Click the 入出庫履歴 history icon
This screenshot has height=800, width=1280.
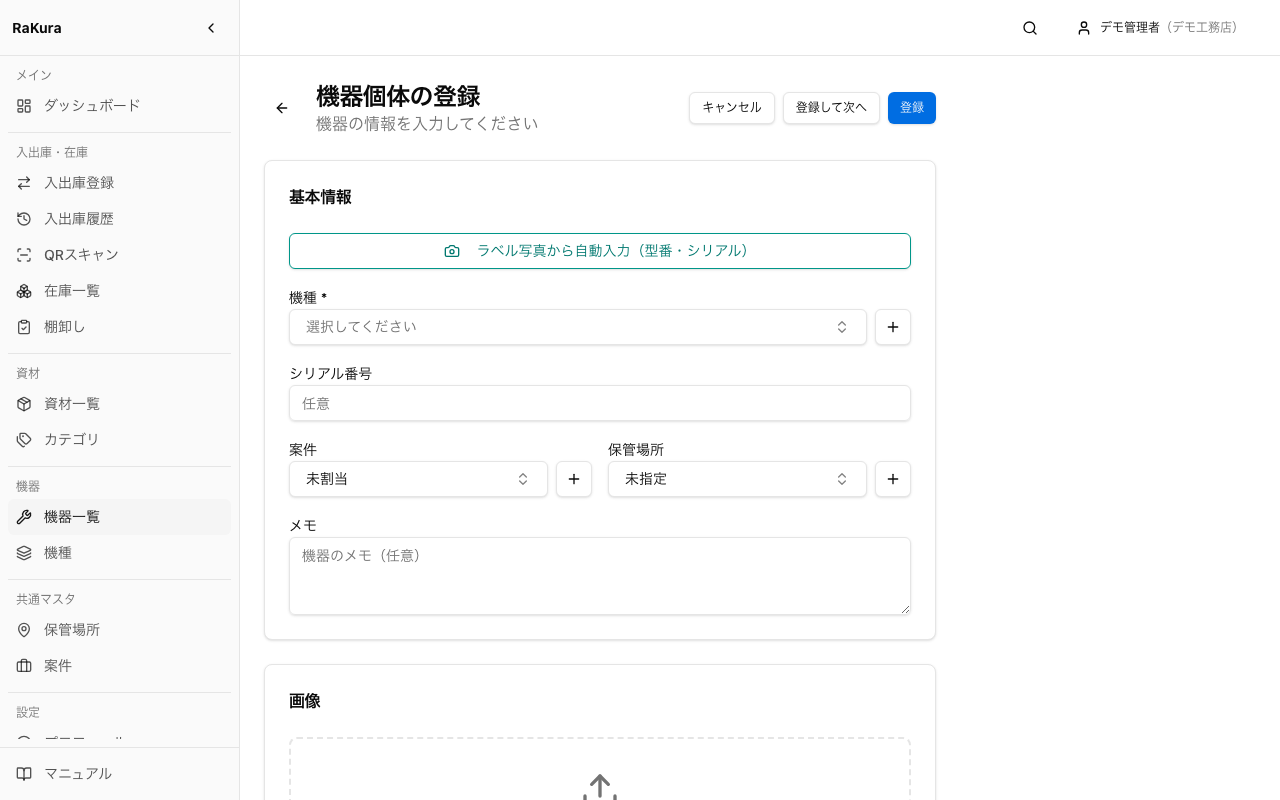click(x=24, y=219)
